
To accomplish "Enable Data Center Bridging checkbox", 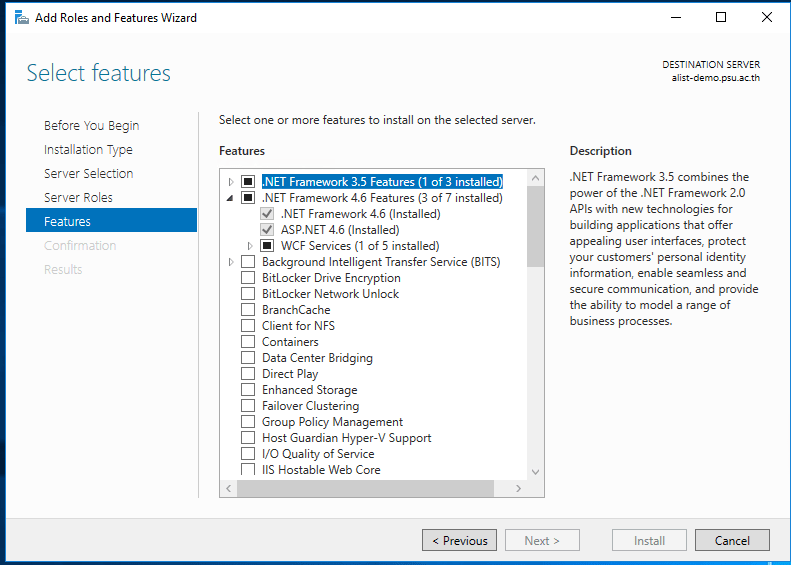I will coord(248,358).
